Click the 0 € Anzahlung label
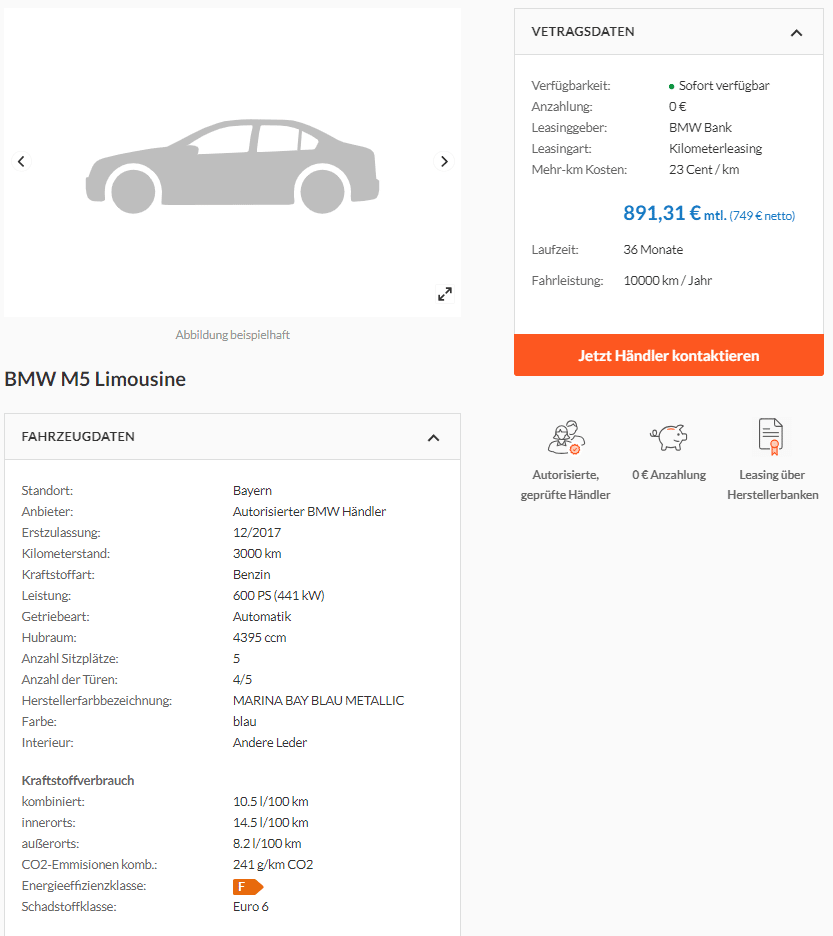Viewport: 833px width, 936px height. click(x=669, y=475)
